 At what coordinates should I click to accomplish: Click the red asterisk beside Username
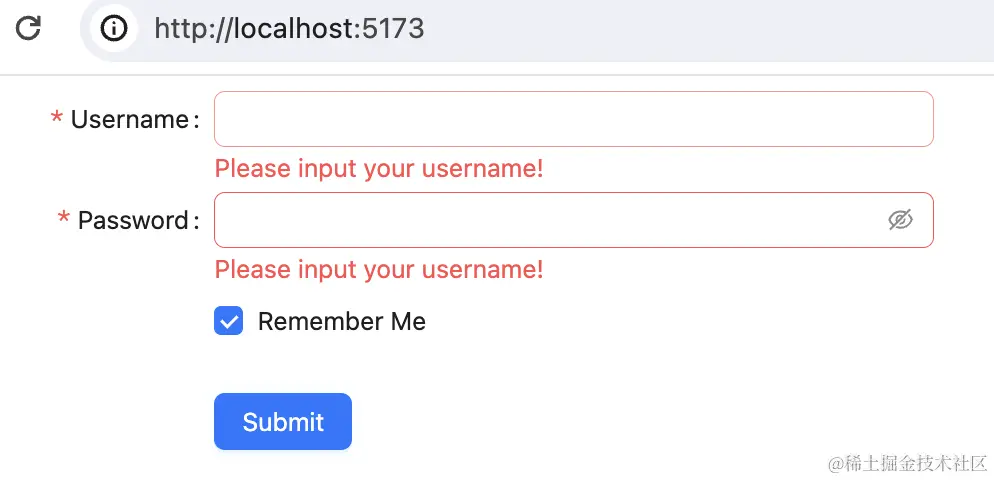[x=57, y=121]
